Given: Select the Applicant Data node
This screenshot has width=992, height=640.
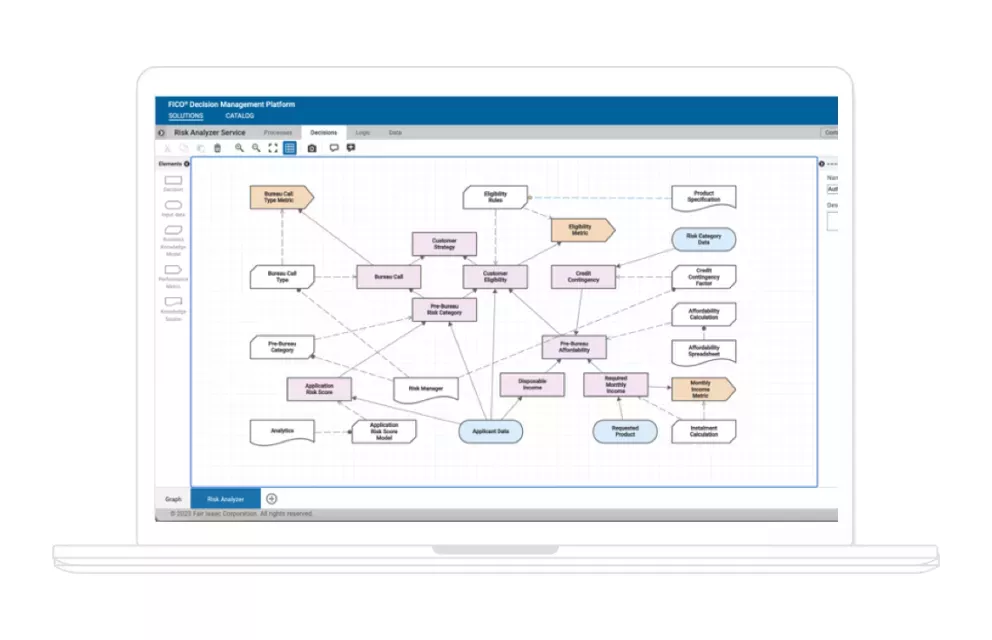Looking at the screenshot, I should click(490, 431).
